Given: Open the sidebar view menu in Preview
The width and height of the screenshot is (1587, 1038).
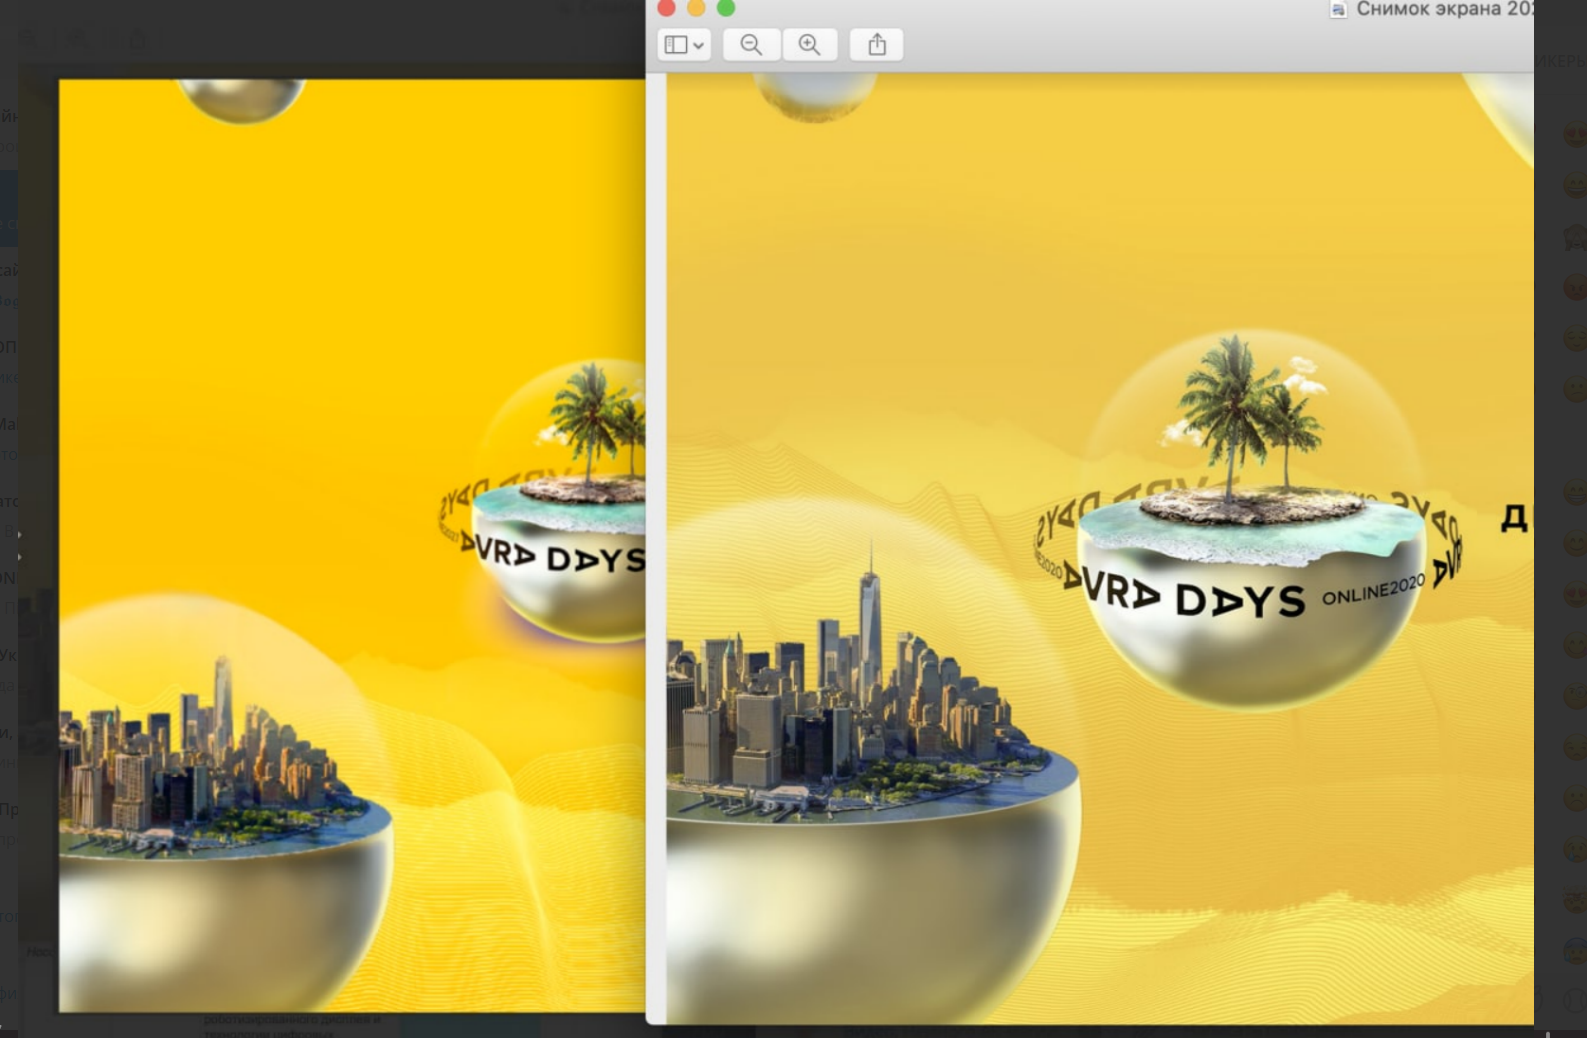Looking at the screenshot, I should (x=684, y=45).
